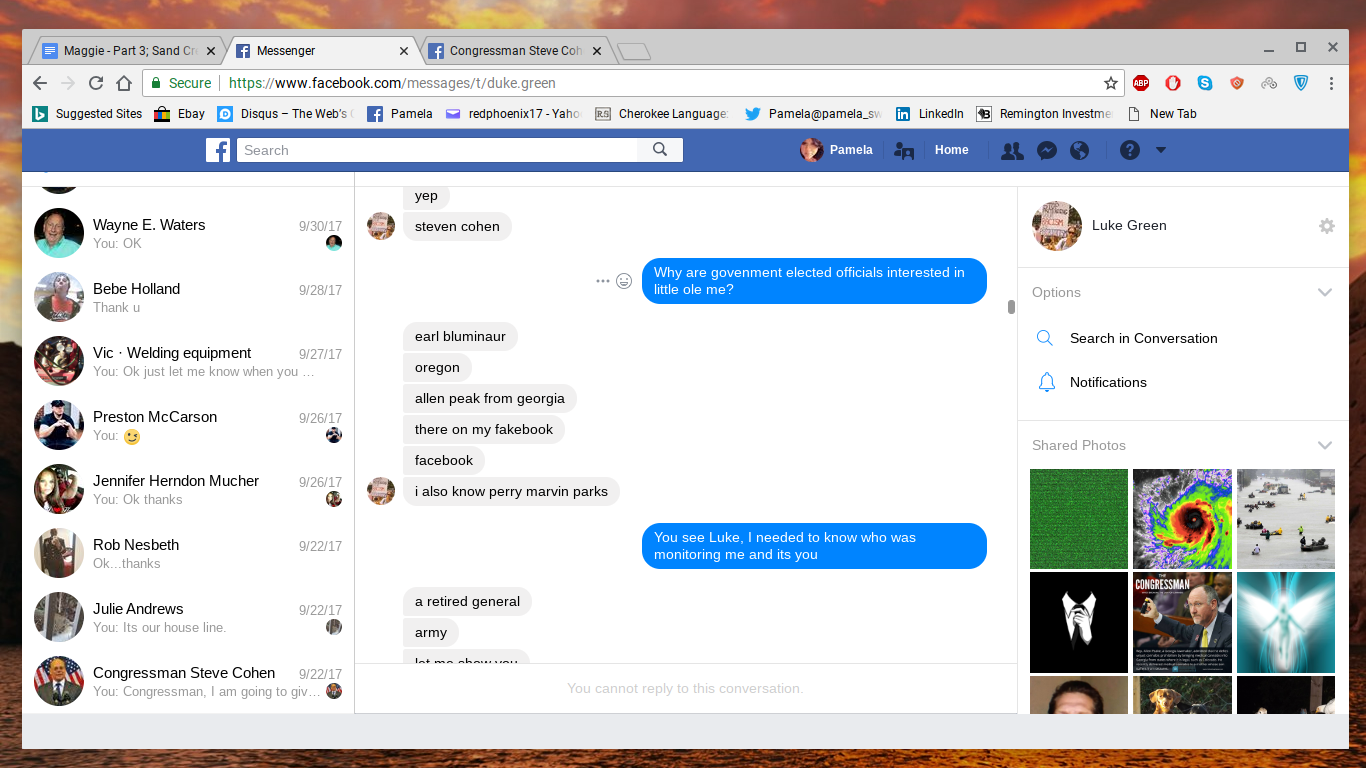Open a new browser tab

(x=634, y=51)
